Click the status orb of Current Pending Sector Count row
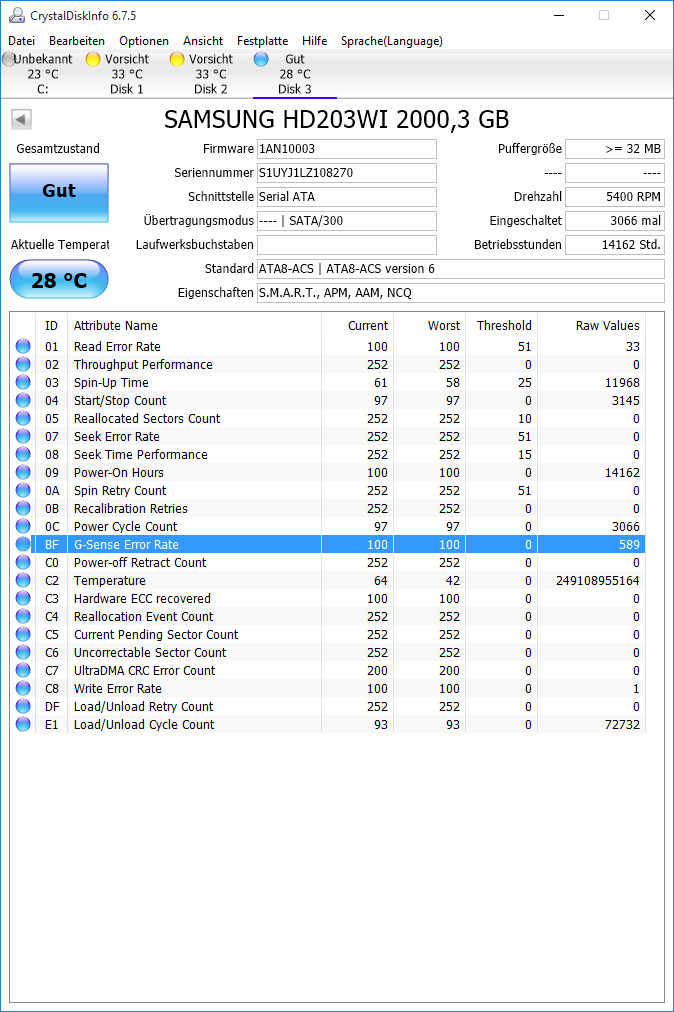 23,635
